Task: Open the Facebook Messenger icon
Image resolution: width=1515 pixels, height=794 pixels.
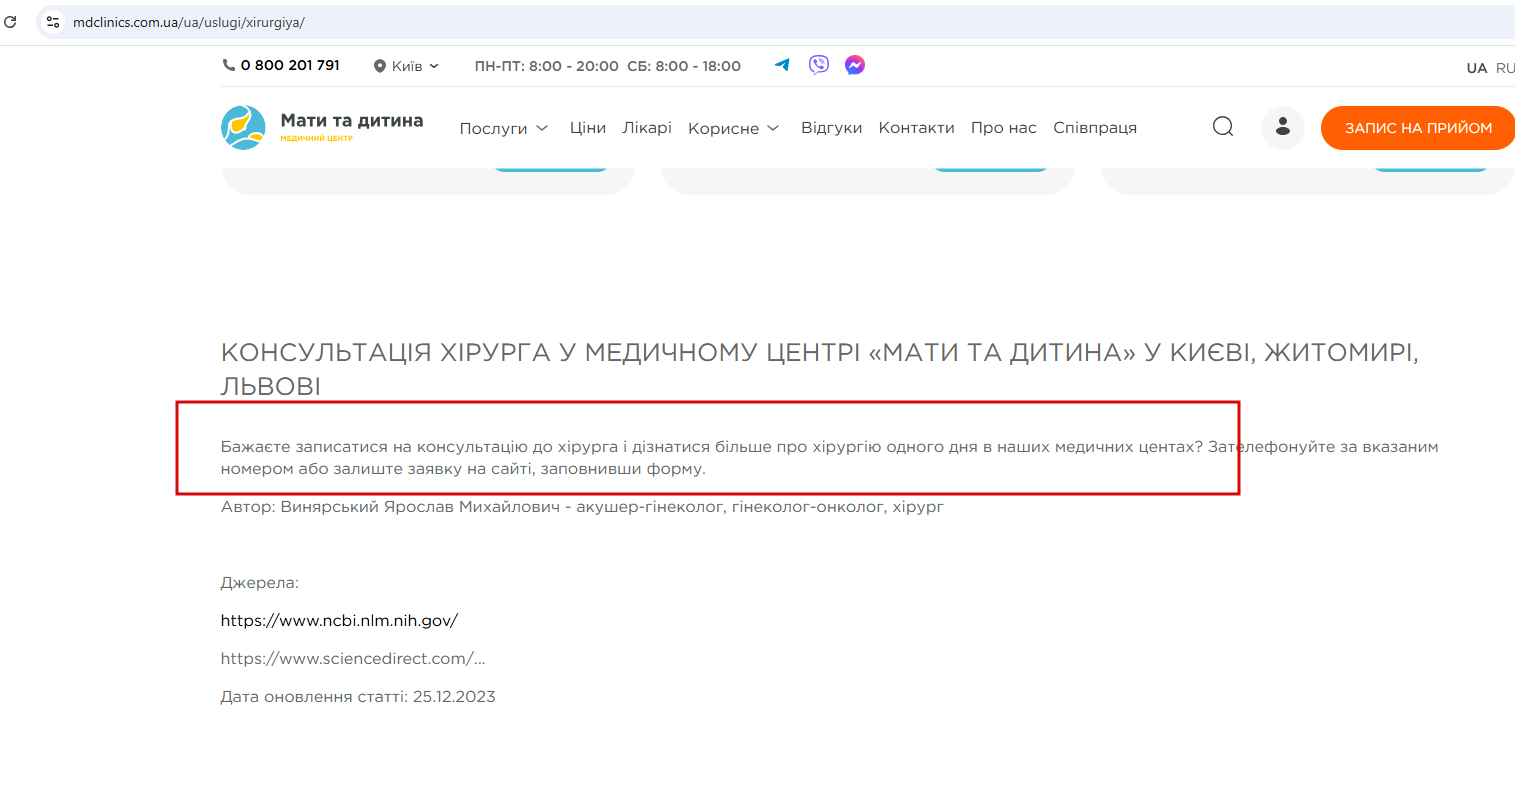Action: (x=855, y=65)
